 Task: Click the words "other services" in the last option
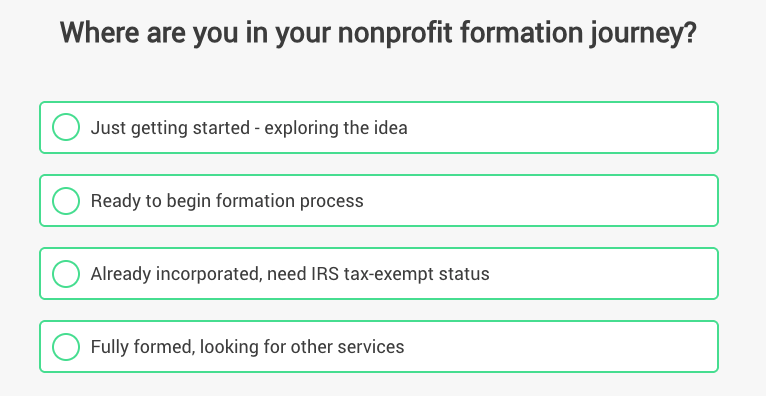point(347,347)
